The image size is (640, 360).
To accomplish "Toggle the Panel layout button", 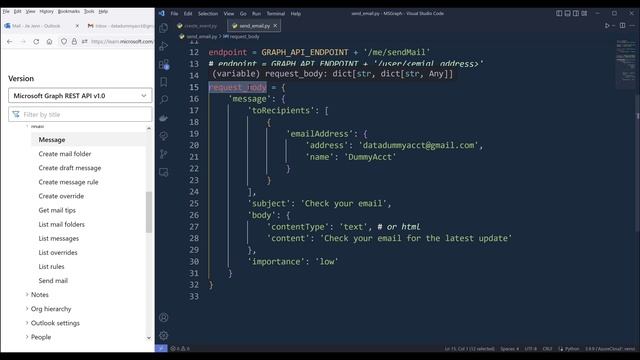I will [567, 13].
